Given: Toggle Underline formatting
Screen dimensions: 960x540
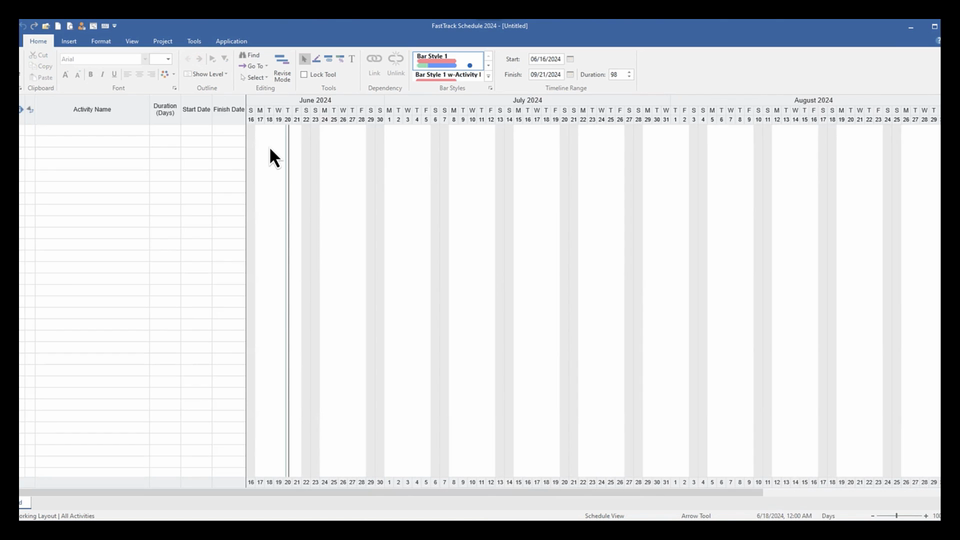Looking at the screenshot, I should point(114,74).
